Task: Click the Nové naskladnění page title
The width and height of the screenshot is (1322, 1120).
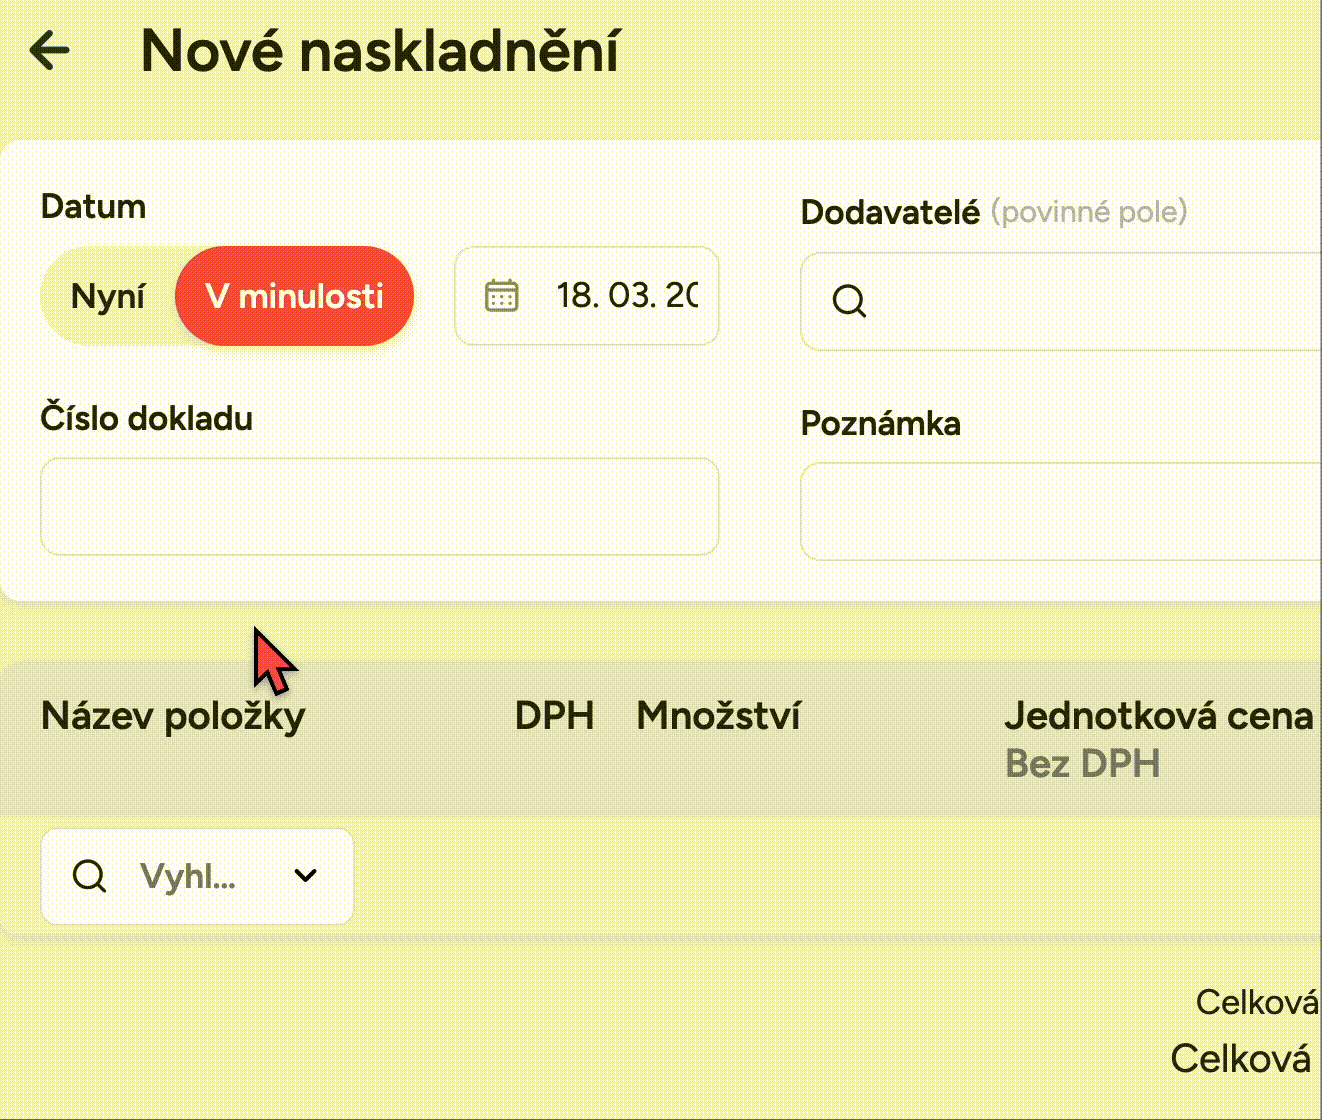Action: (379, 50)
